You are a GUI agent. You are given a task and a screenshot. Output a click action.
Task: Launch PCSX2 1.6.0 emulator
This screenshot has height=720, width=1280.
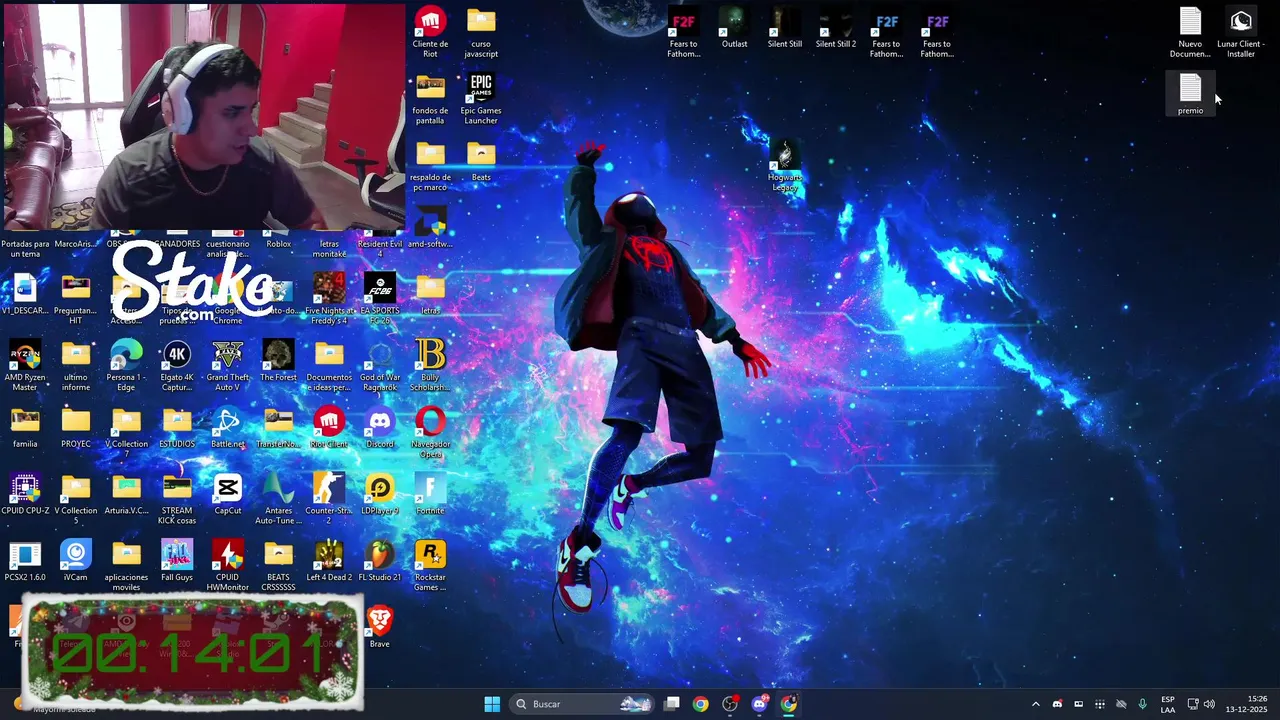25,562
